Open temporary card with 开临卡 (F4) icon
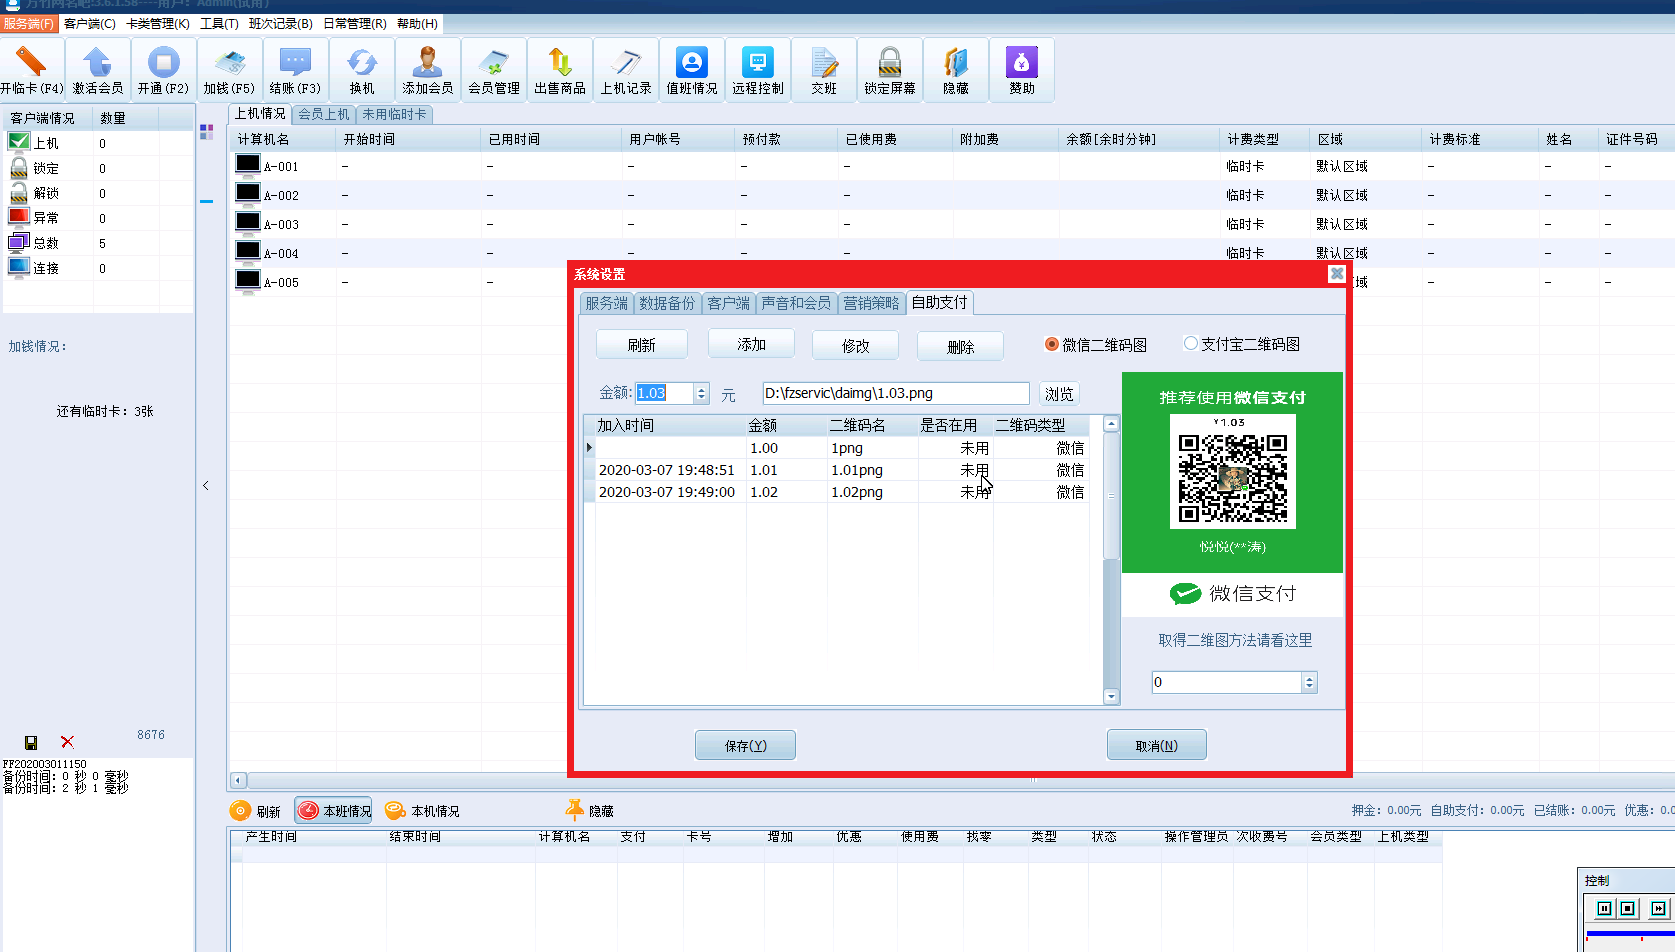The width and height of the screenshot is (1675, 952). point(32,69)
